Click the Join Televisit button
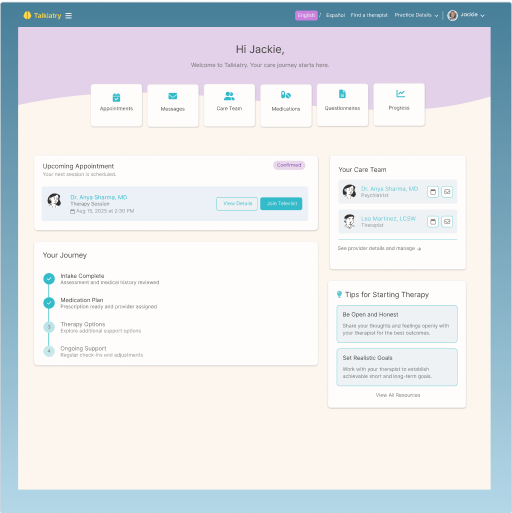Image resolution: width=512 pixels, height=513 pixels. (281, 204)
